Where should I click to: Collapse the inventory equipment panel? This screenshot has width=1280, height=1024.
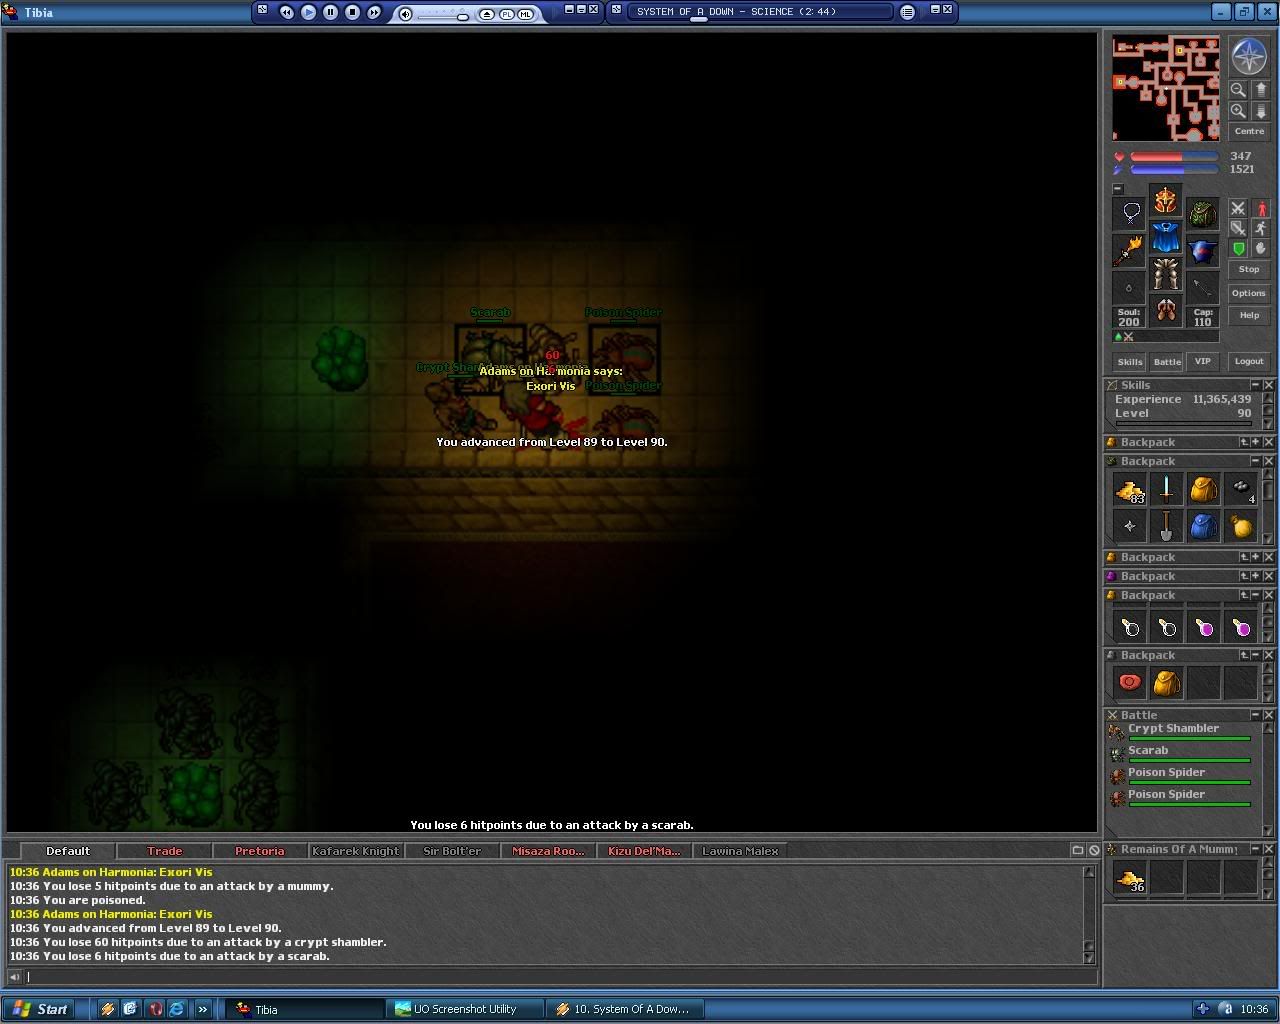point(1118,189)
